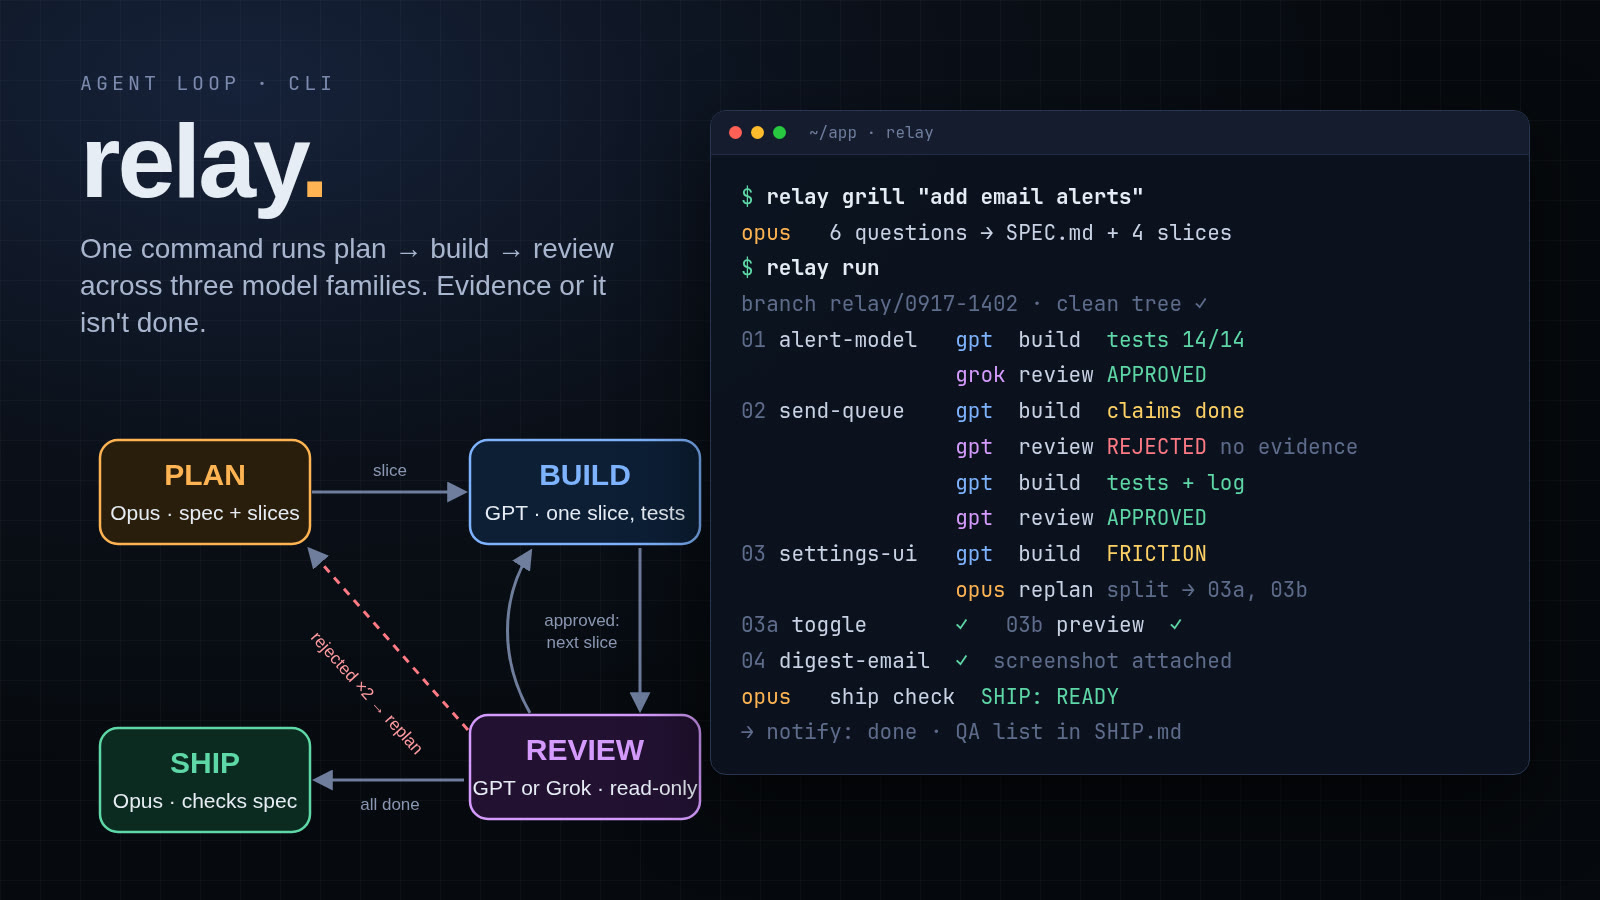Click the 'REJECTED' review status
Viewport: 1600px width, 900px height.
1156,447
